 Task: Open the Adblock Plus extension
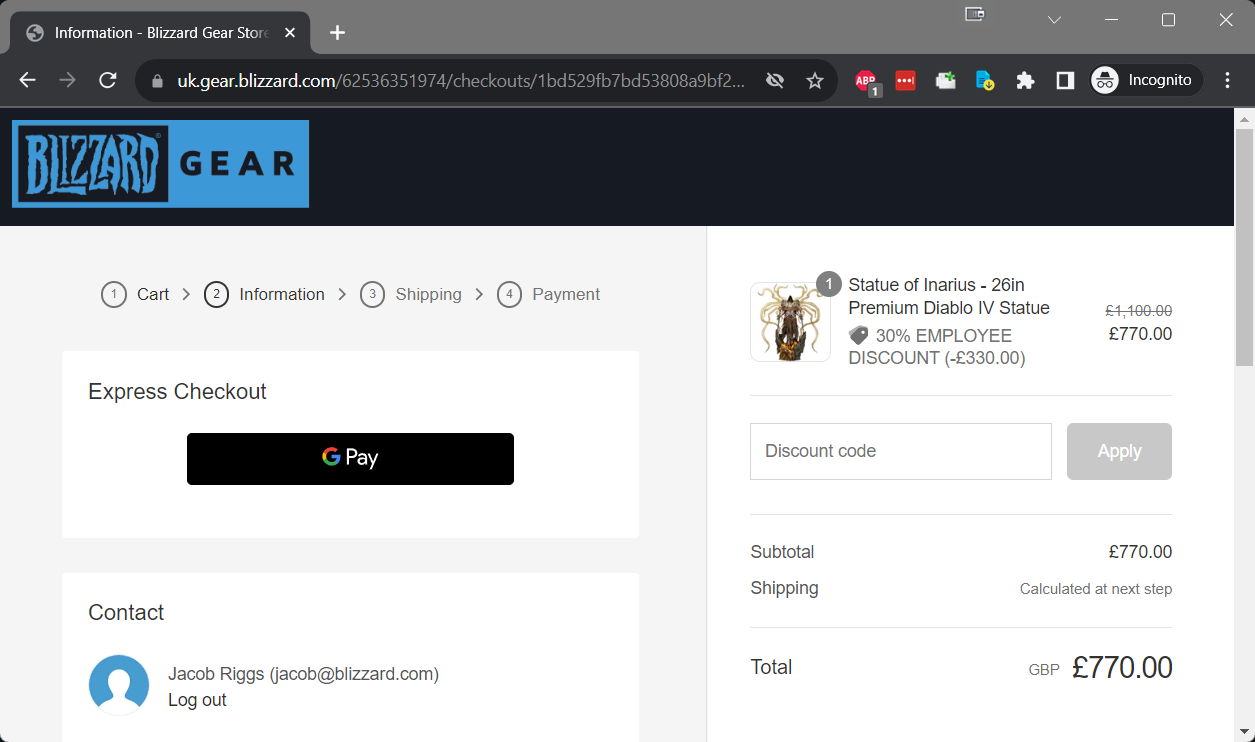coord(867,82)
